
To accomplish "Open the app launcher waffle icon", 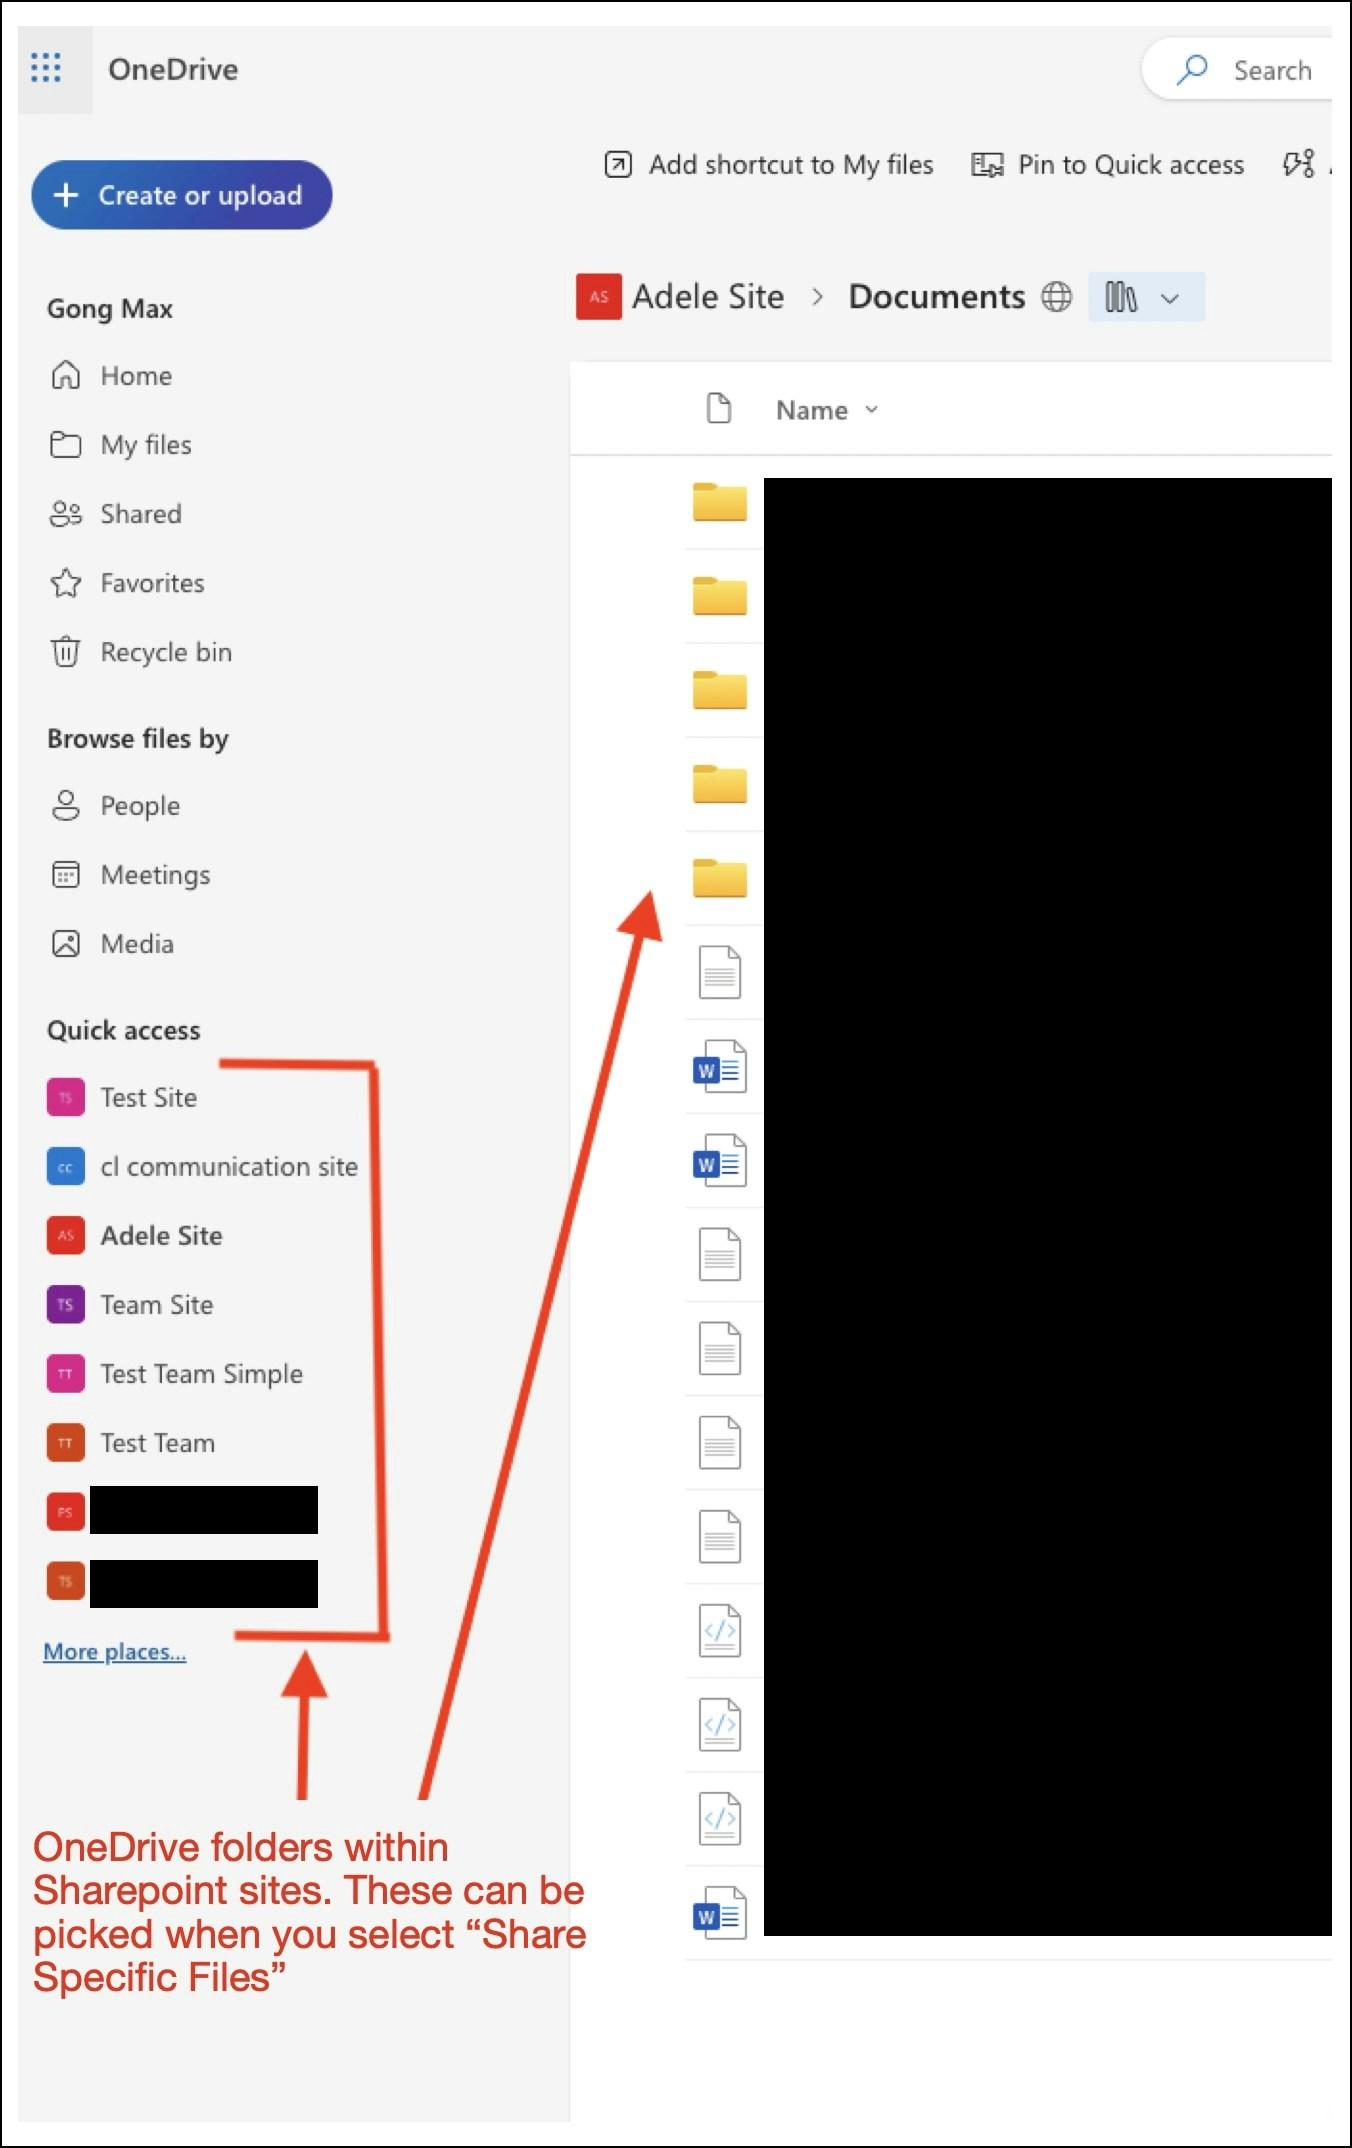I will pyautogui.click(x=46, y=68).
